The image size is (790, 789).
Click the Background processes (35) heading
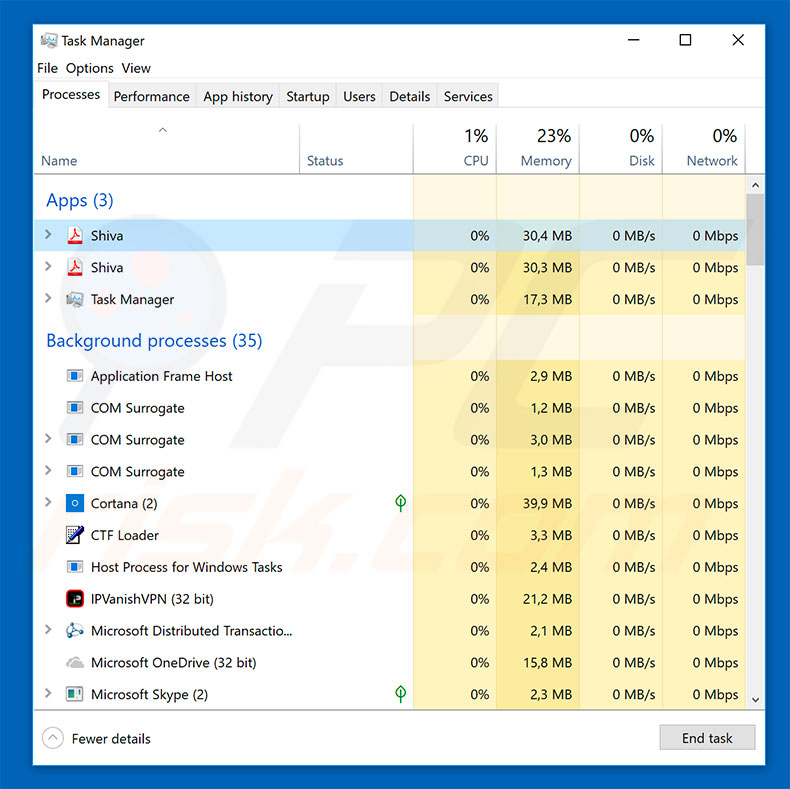(154, 341)
